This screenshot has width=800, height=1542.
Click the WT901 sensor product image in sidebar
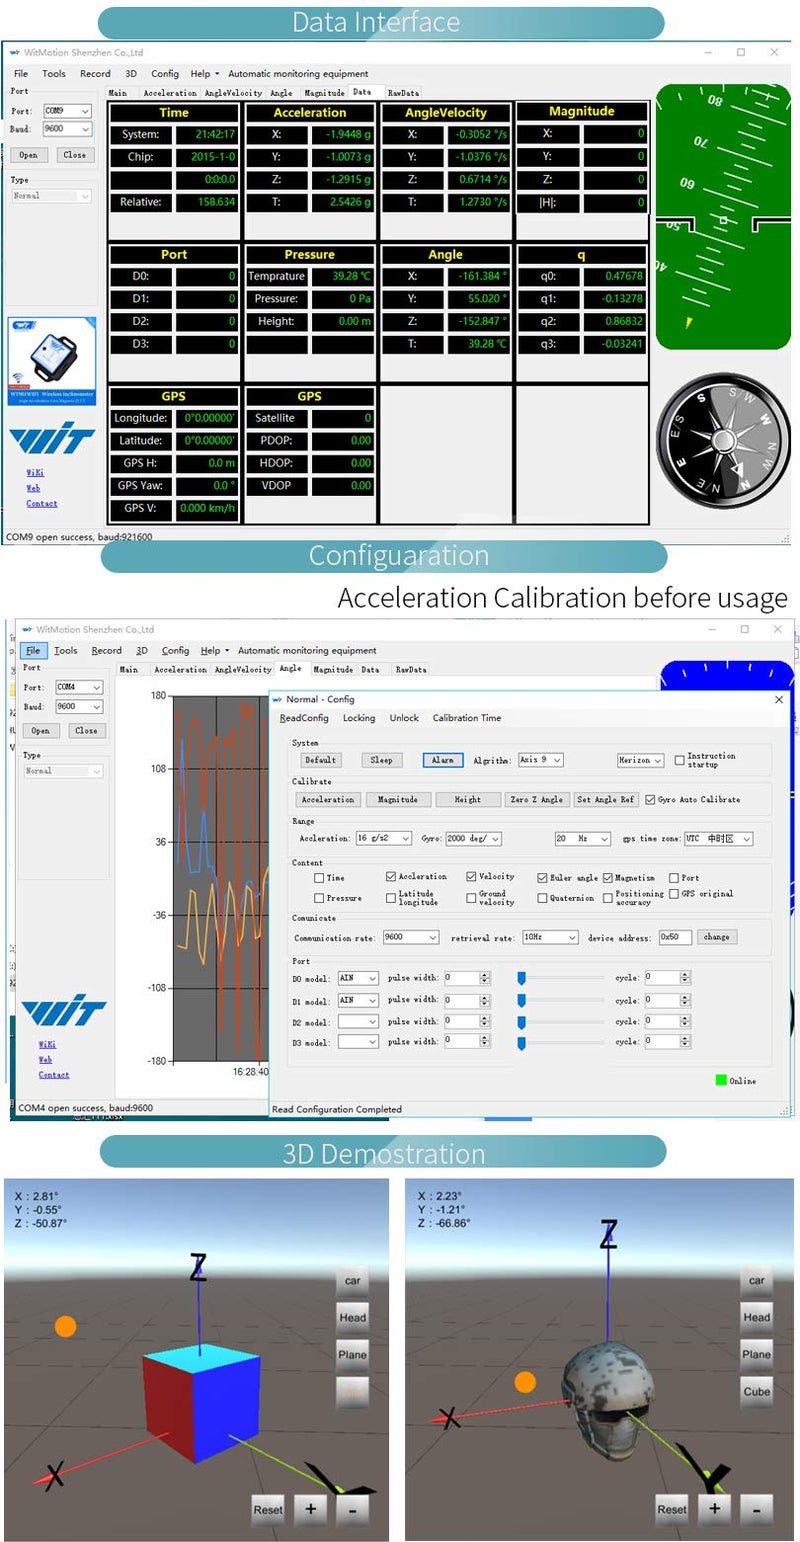(51, 360)
